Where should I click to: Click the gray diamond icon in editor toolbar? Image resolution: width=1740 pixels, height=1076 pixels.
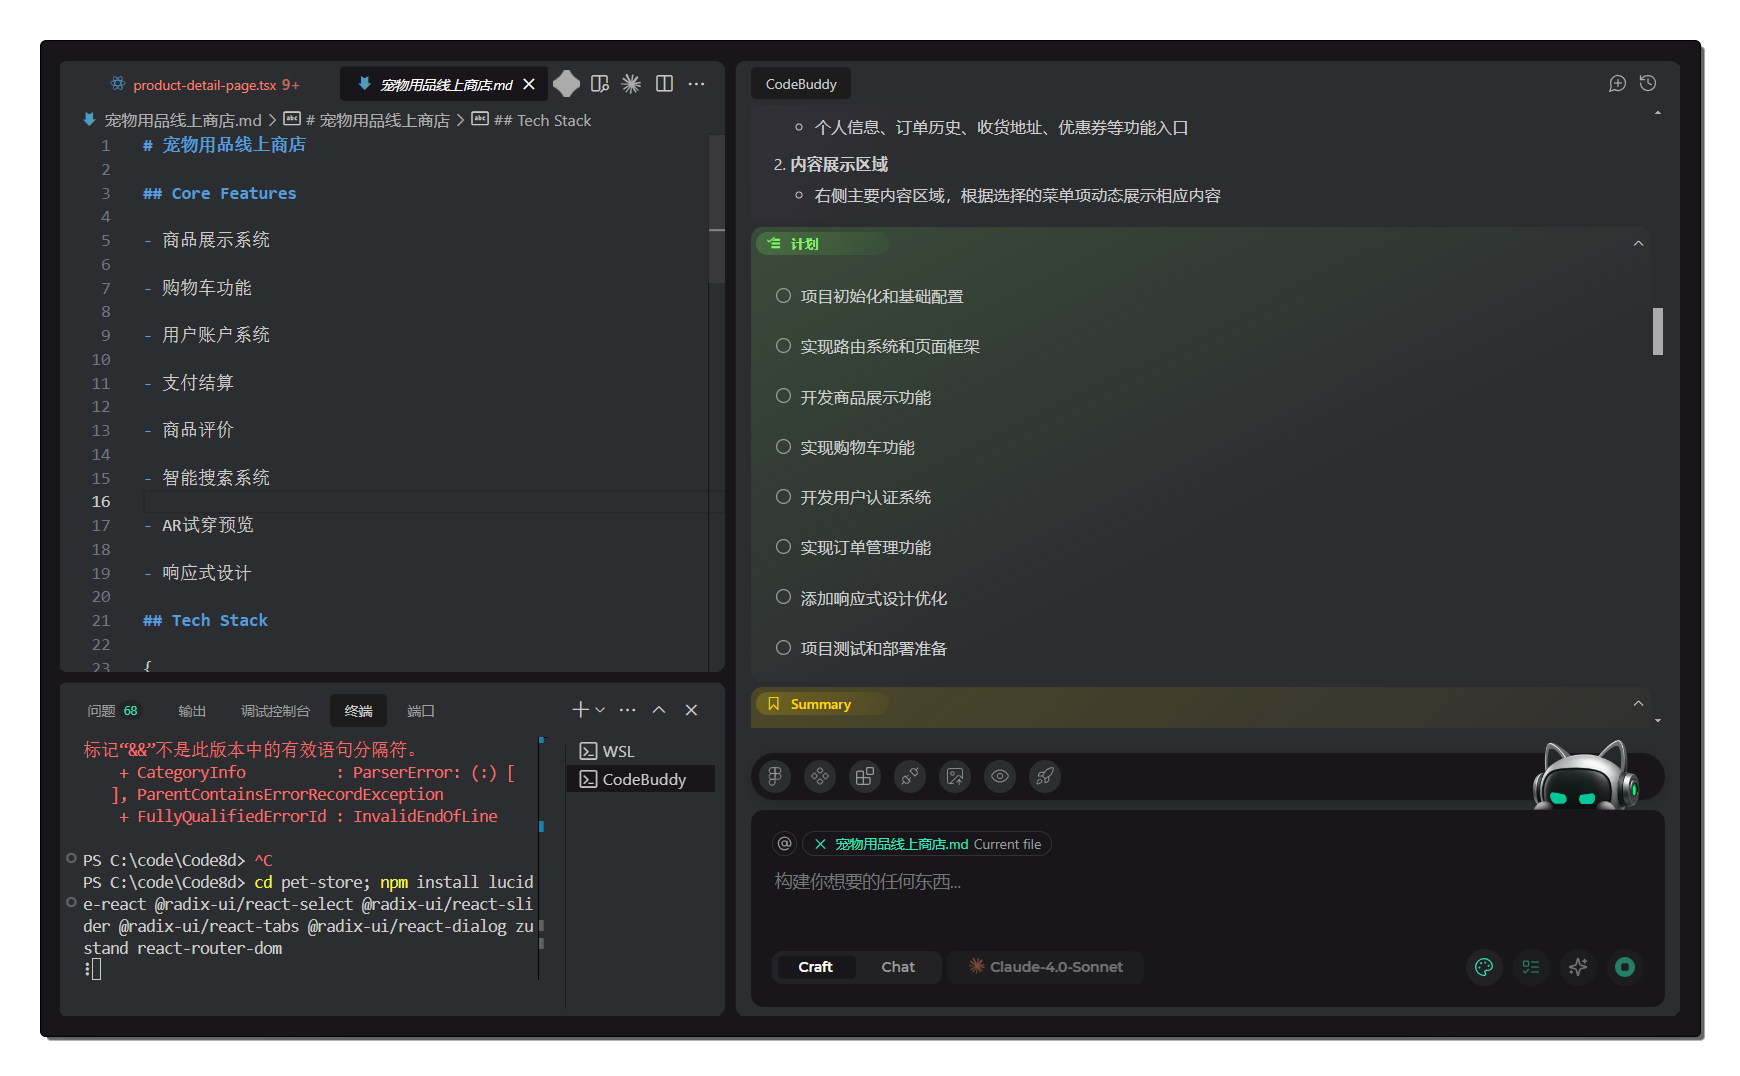[566, 84]
